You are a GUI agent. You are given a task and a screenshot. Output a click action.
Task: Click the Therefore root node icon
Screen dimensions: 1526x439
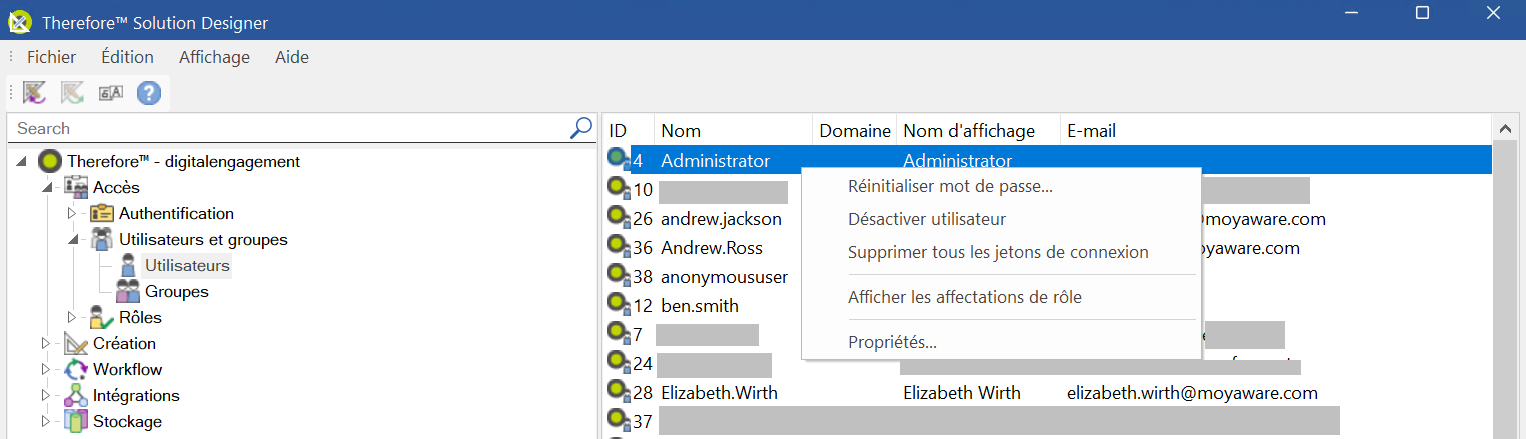[x=50, y=161]
